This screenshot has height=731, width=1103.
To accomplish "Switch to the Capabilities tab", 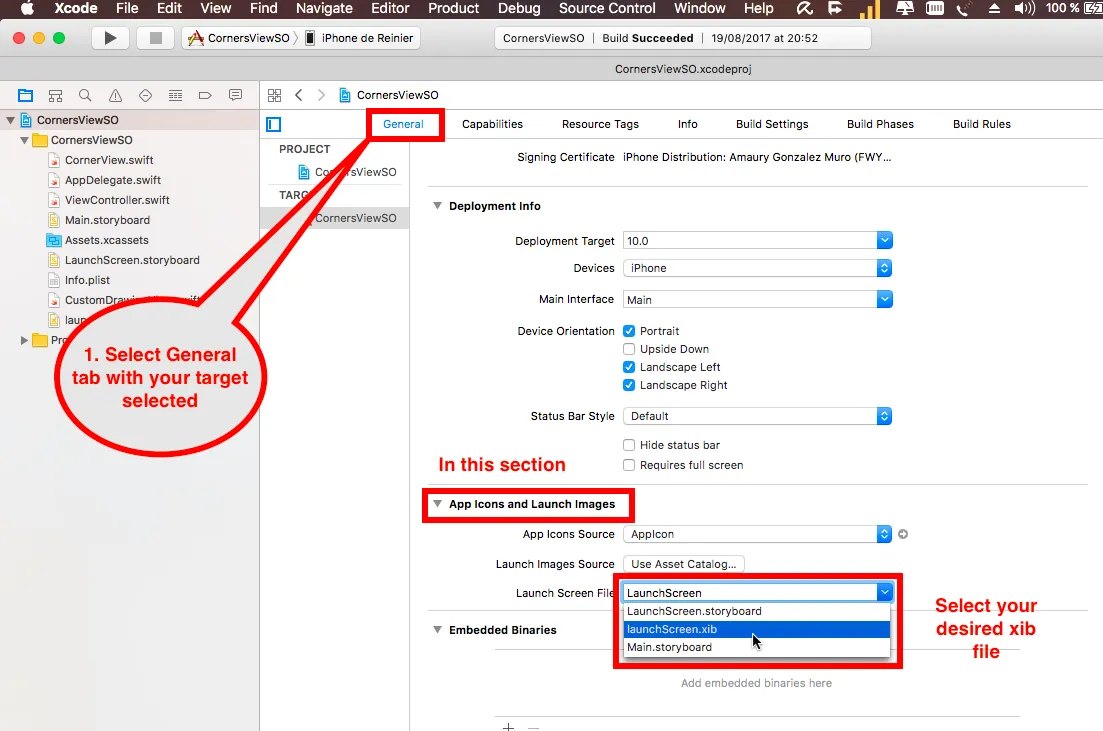I will pyautogui.click(x=492, y=125).
